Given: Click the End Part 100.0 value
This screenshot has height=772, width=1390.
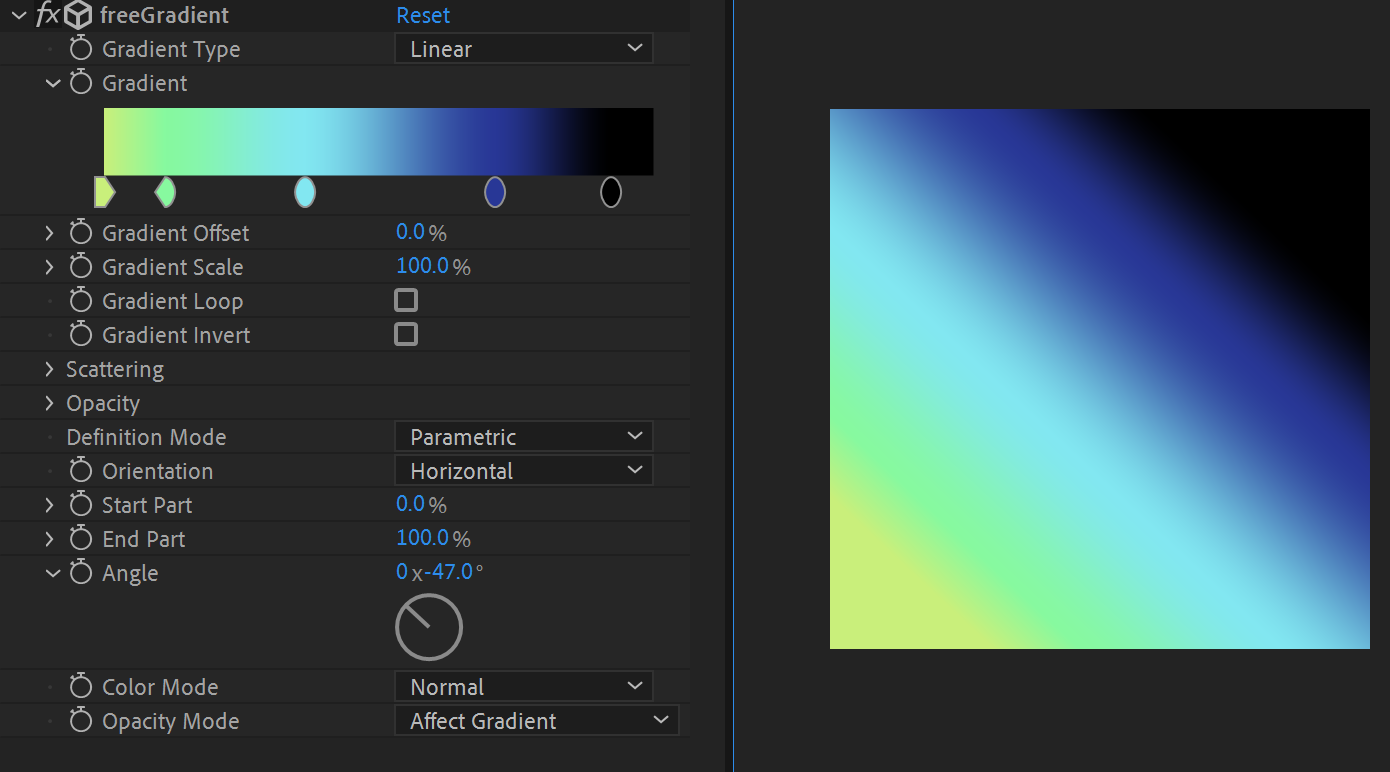Looking at the screenshot, I should (x=423, y=539).
